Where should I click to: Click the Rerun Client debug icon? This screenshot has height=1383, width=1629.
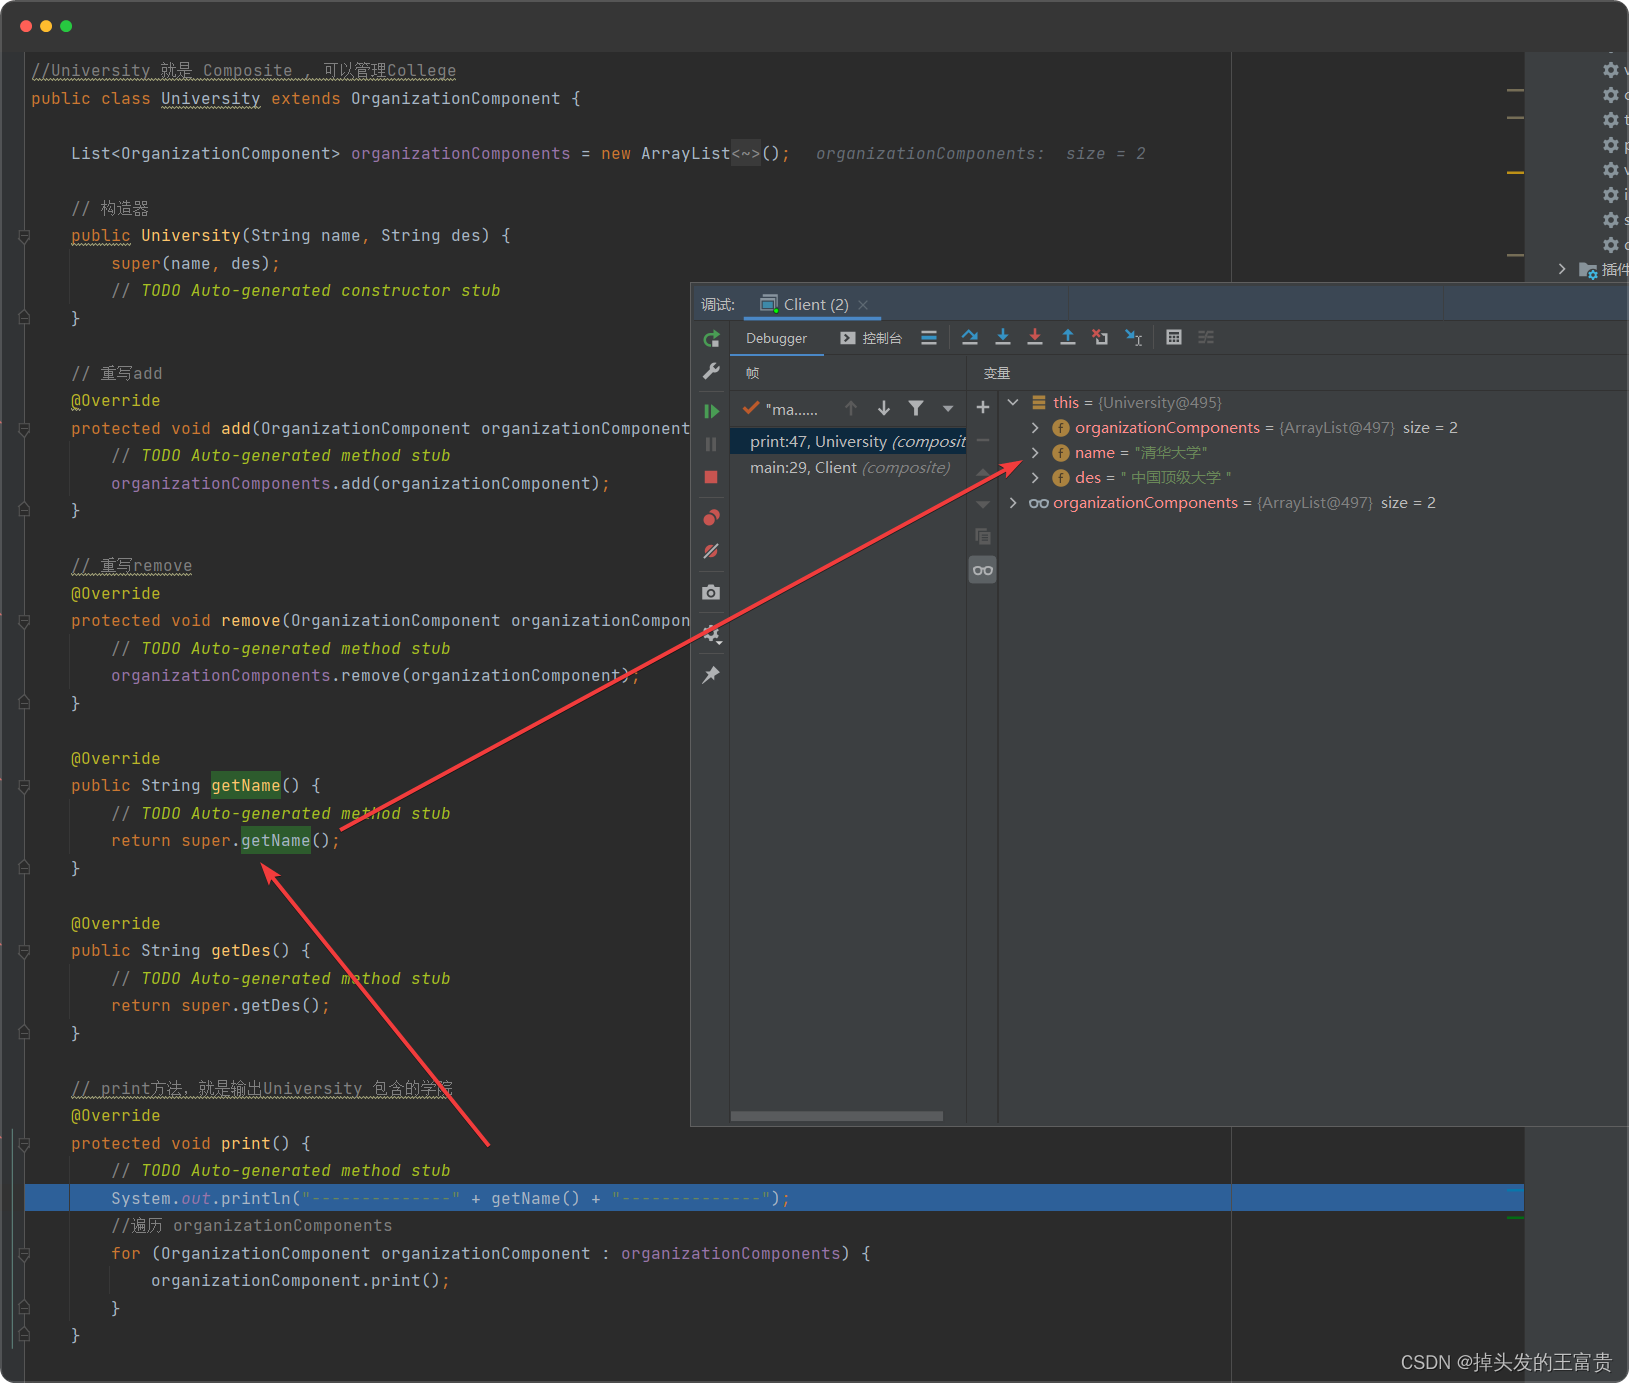point(711,339)
